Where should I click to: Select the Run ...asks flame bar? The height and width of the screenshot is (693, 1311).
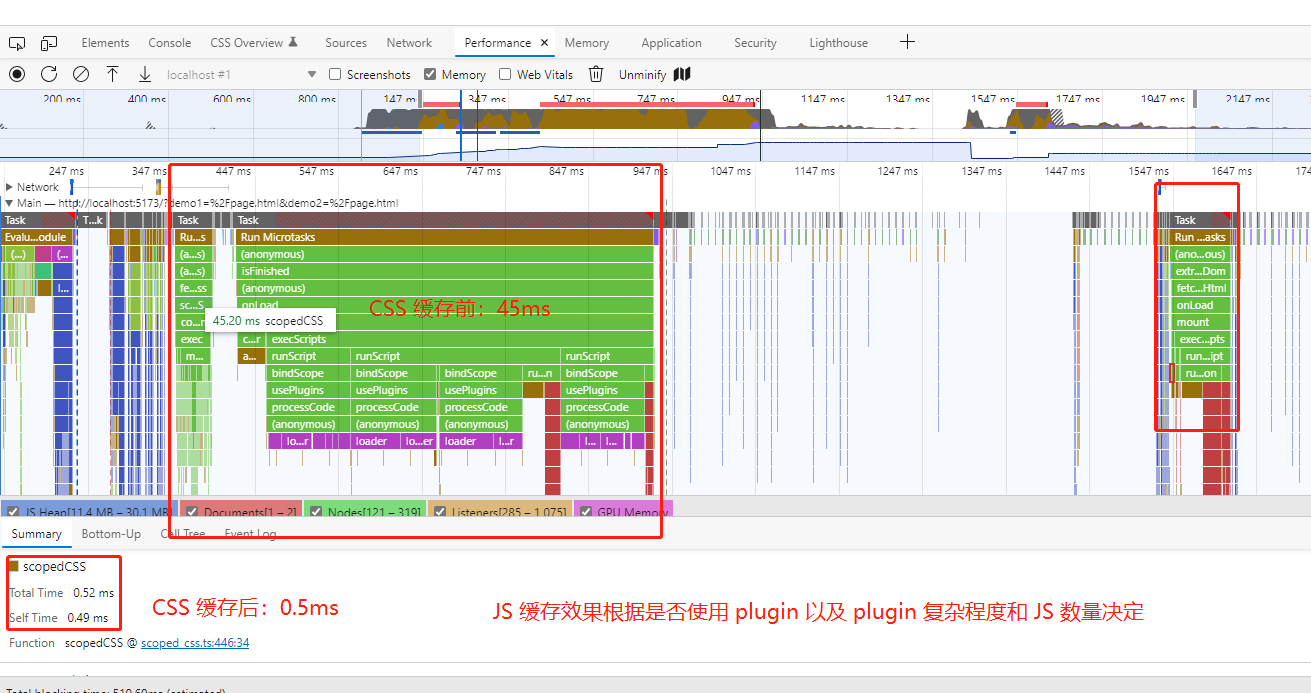[x=1199, y=237]
